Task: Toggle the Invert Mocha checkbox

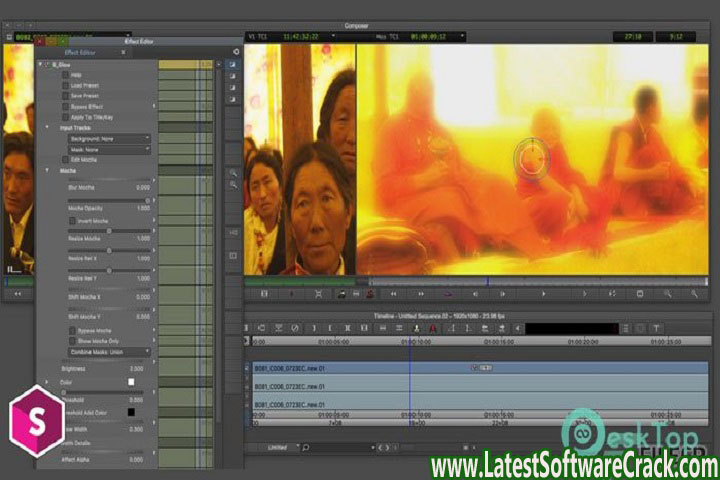Action: [70, 220]
